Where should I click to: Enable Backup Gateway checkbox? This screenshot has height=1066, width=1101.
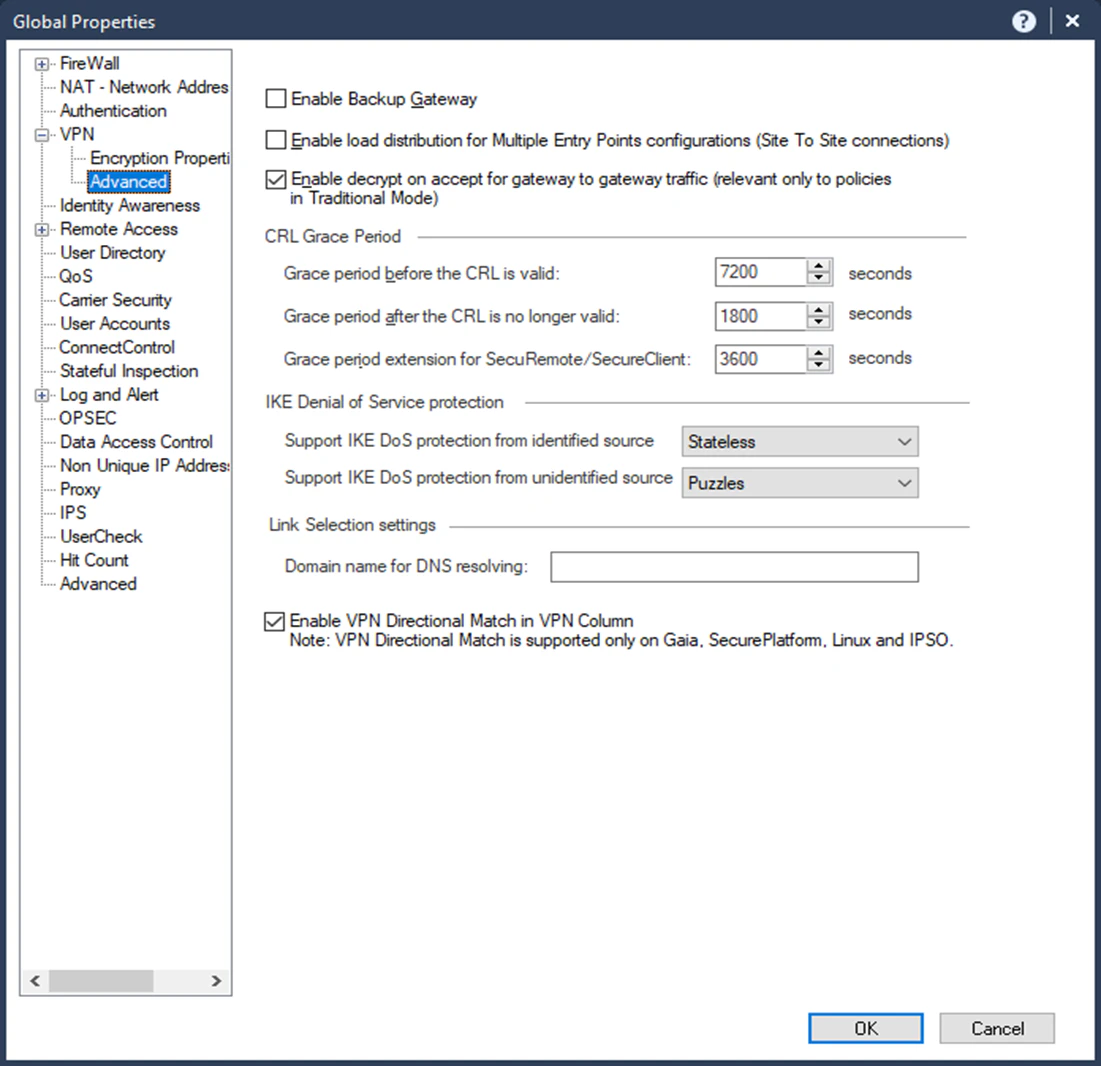click(x=276, y=98)
